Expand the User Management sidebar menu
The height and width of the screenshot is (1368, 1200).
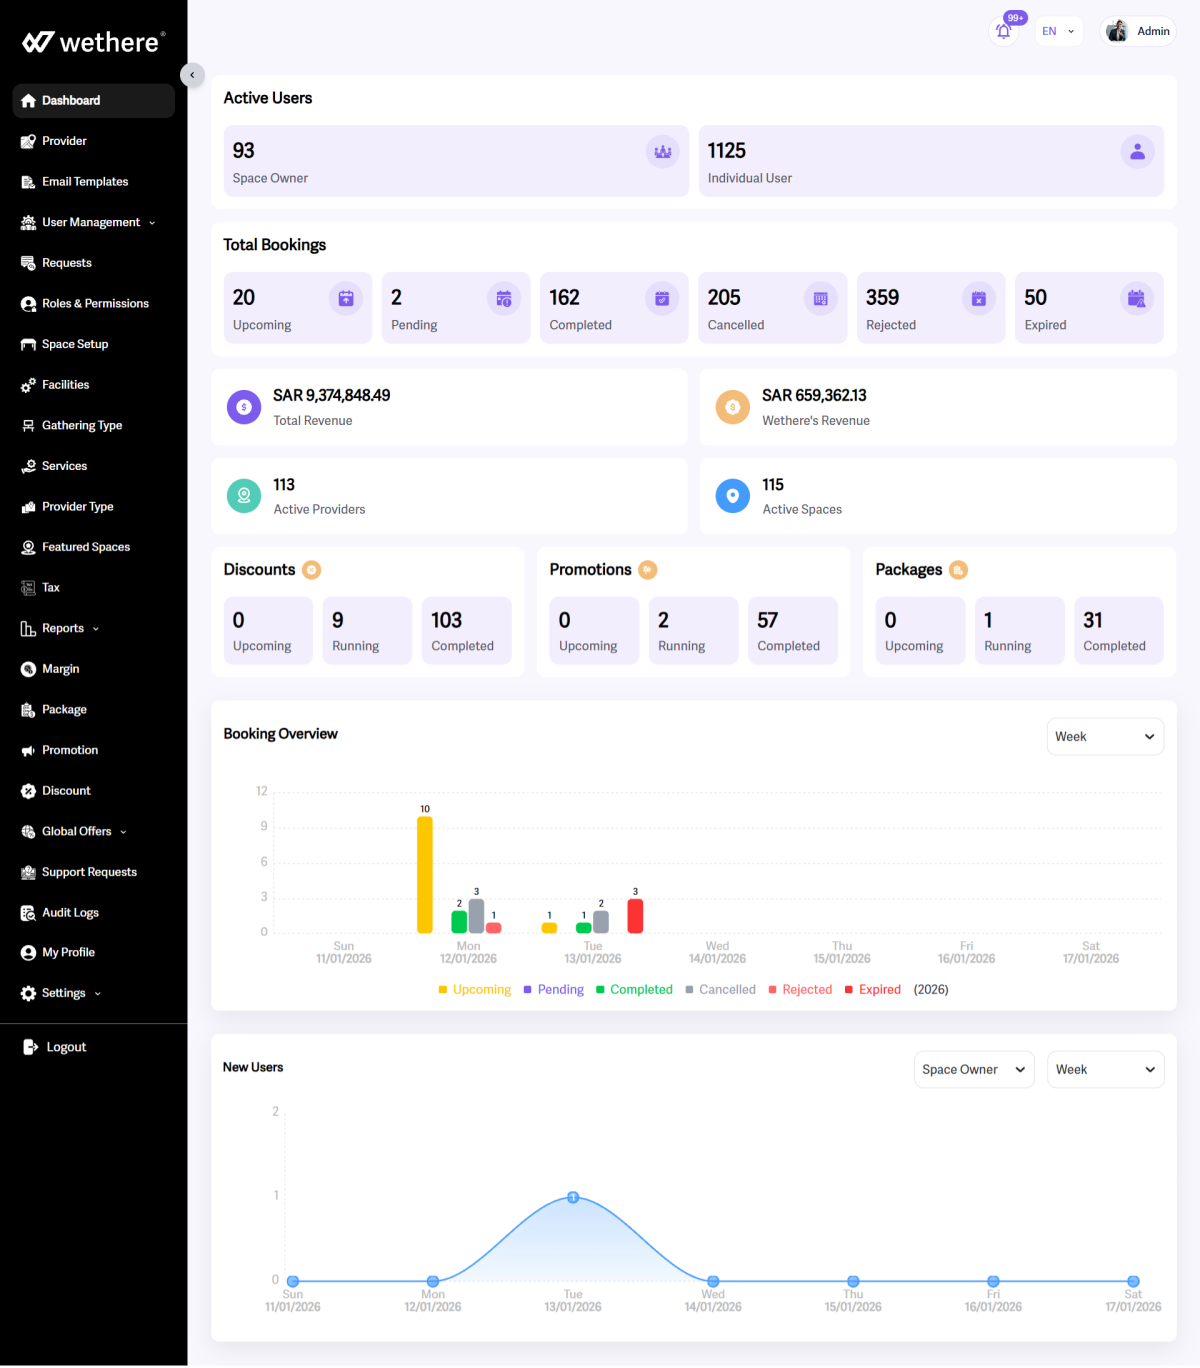(x=90, y=223)
